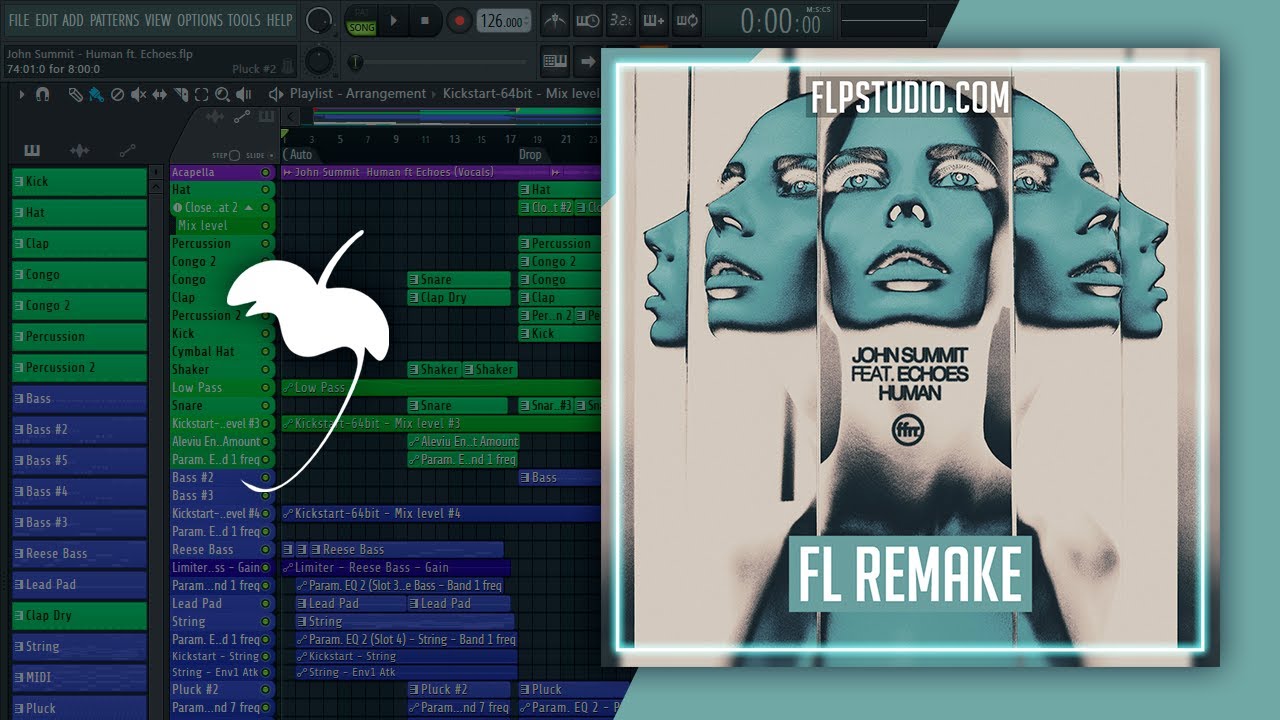Viewport: 1280px width, 720px height.
Task: Click the typing keyboard to piano icon
Action: (556, 62)
